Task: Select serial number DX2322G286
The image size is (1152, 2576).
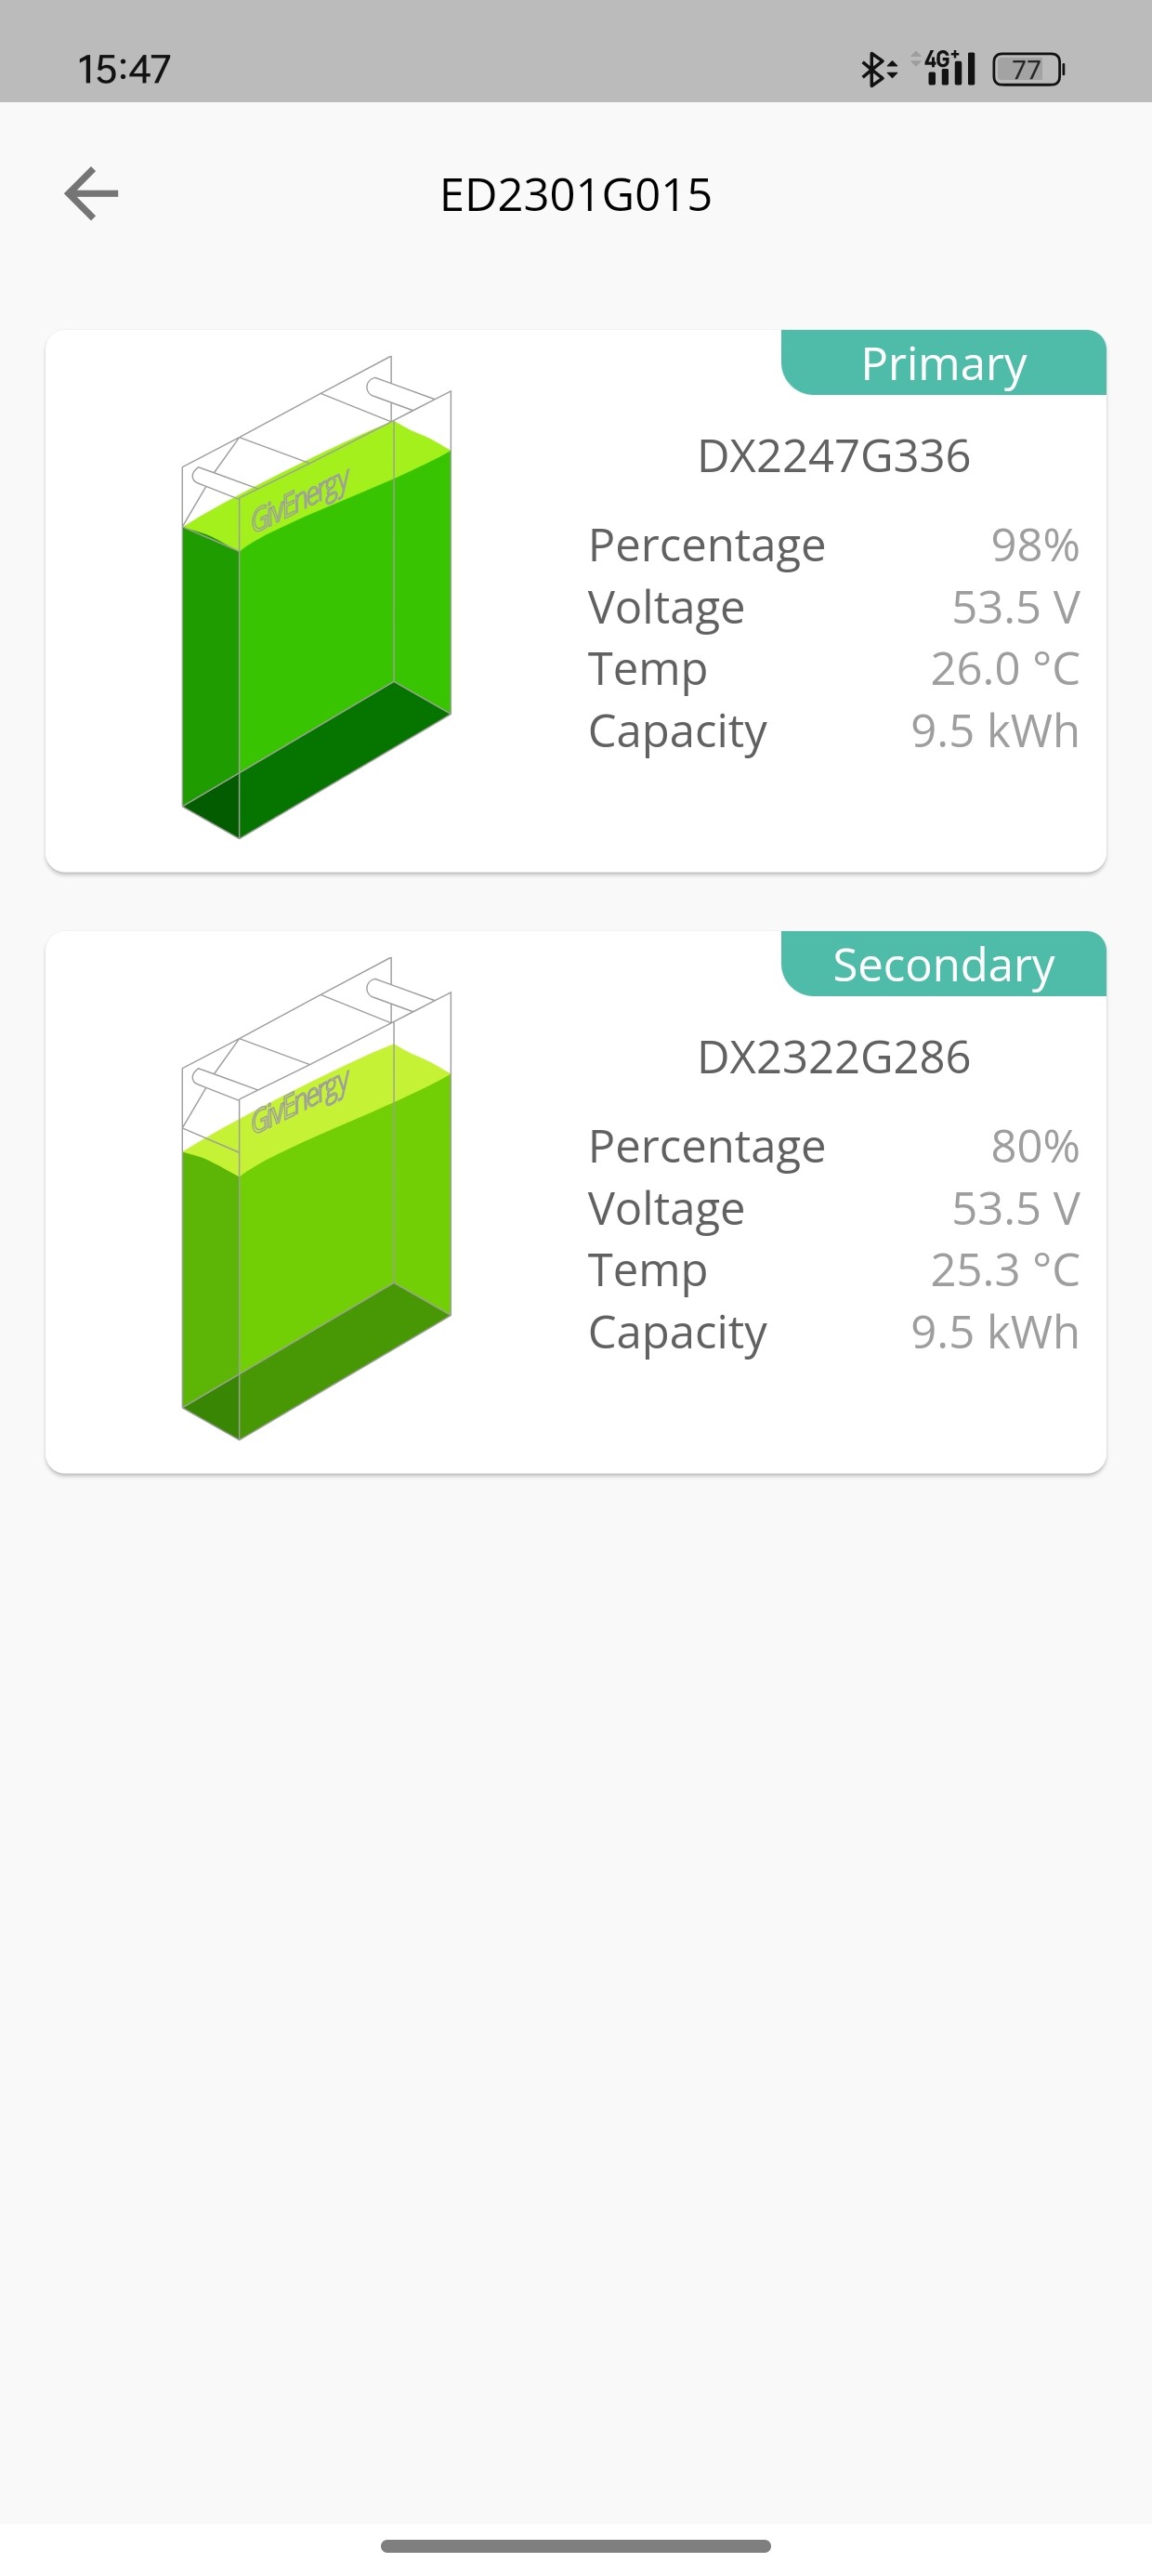Action: (x=833, y=1057)
